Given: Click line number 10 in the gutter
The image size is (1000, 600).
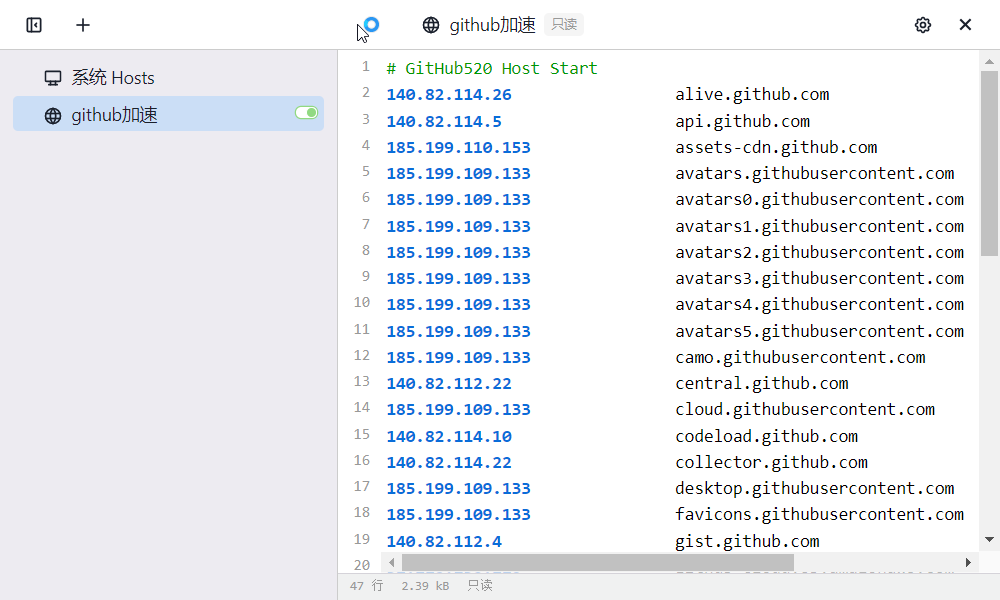Looking at the screenshot, I should 362,302.
